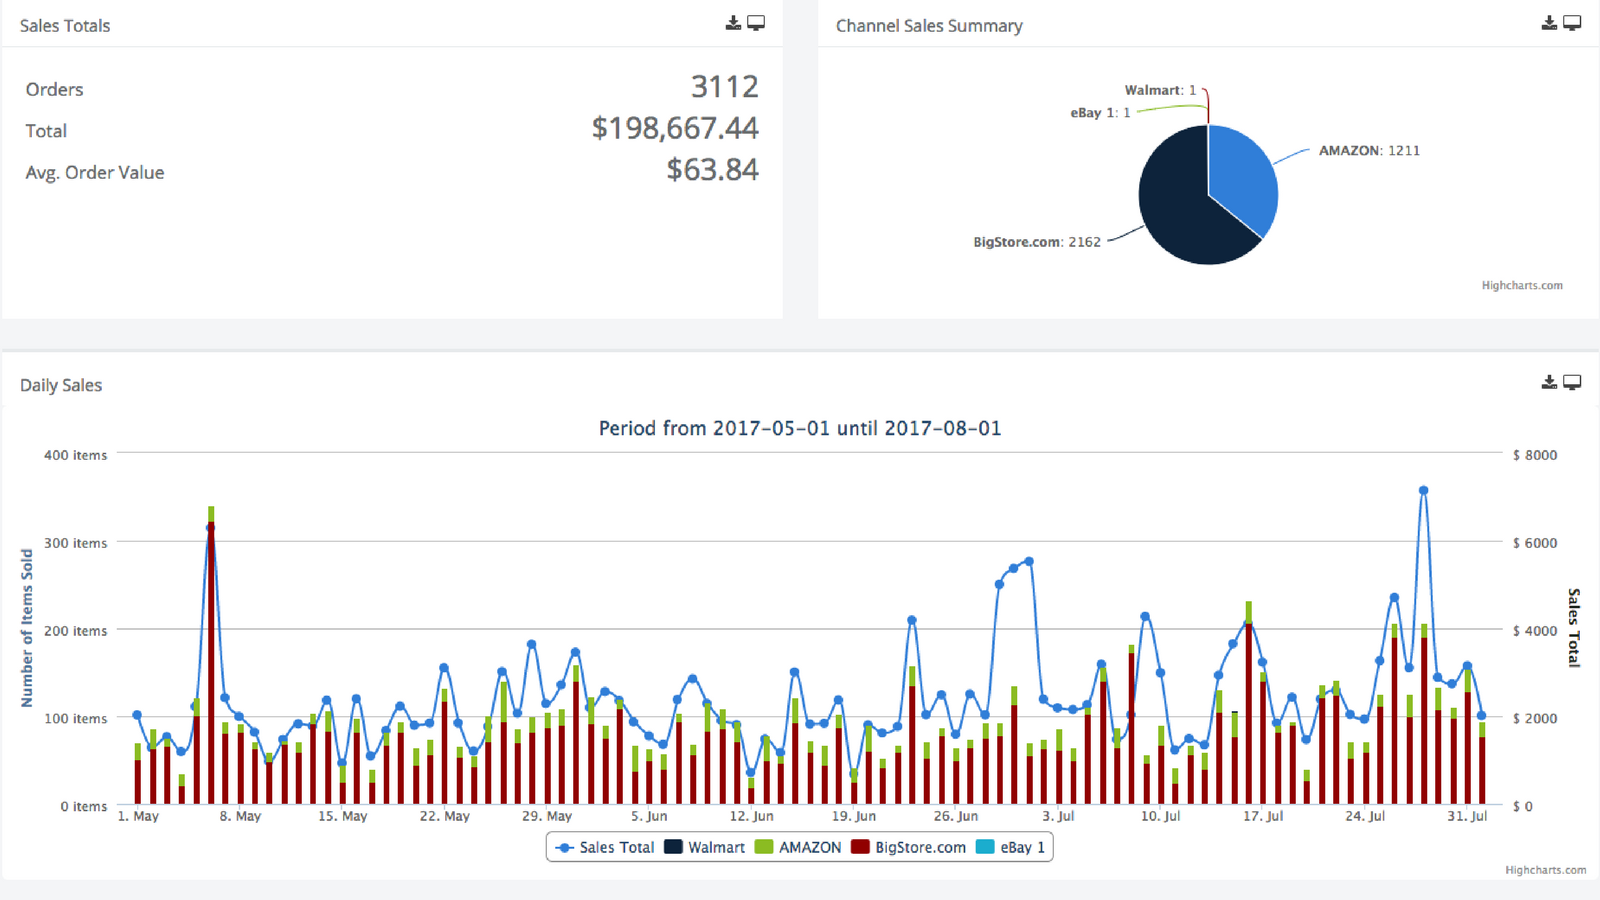Click the "BigStore.com: 2162" pie label
This screenshot has width=1600, height=900.
click(1036, 242)
